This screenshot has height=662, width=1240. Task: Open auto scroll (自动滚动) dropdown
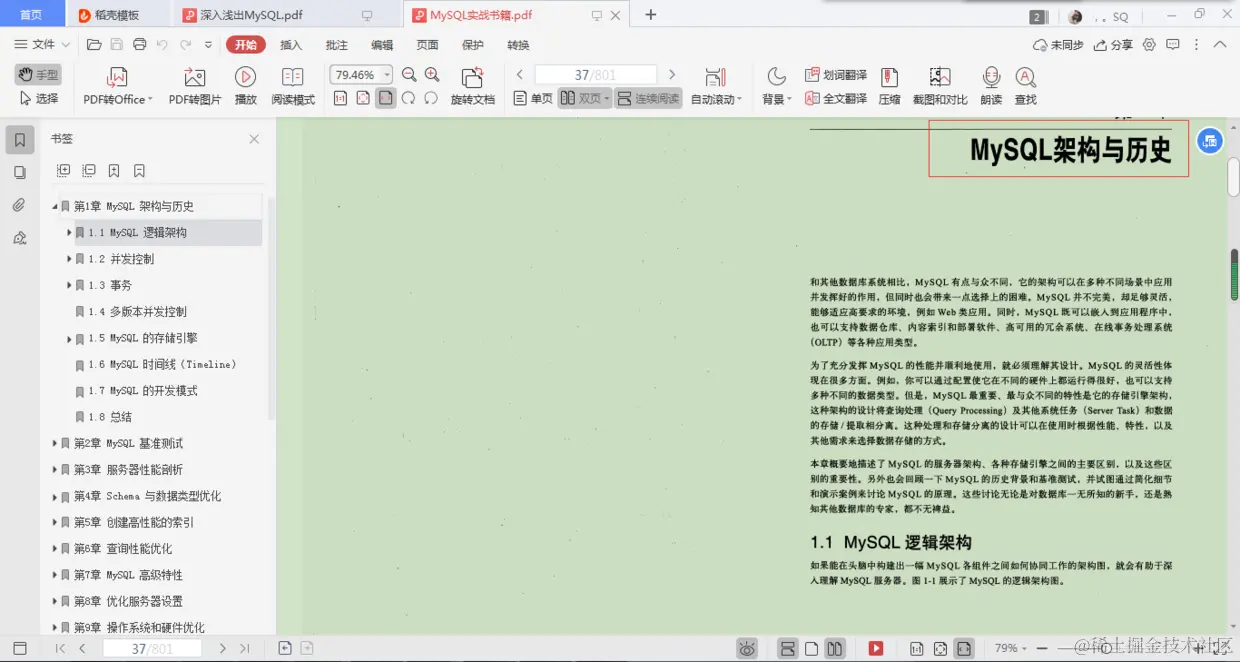[716, 86]
